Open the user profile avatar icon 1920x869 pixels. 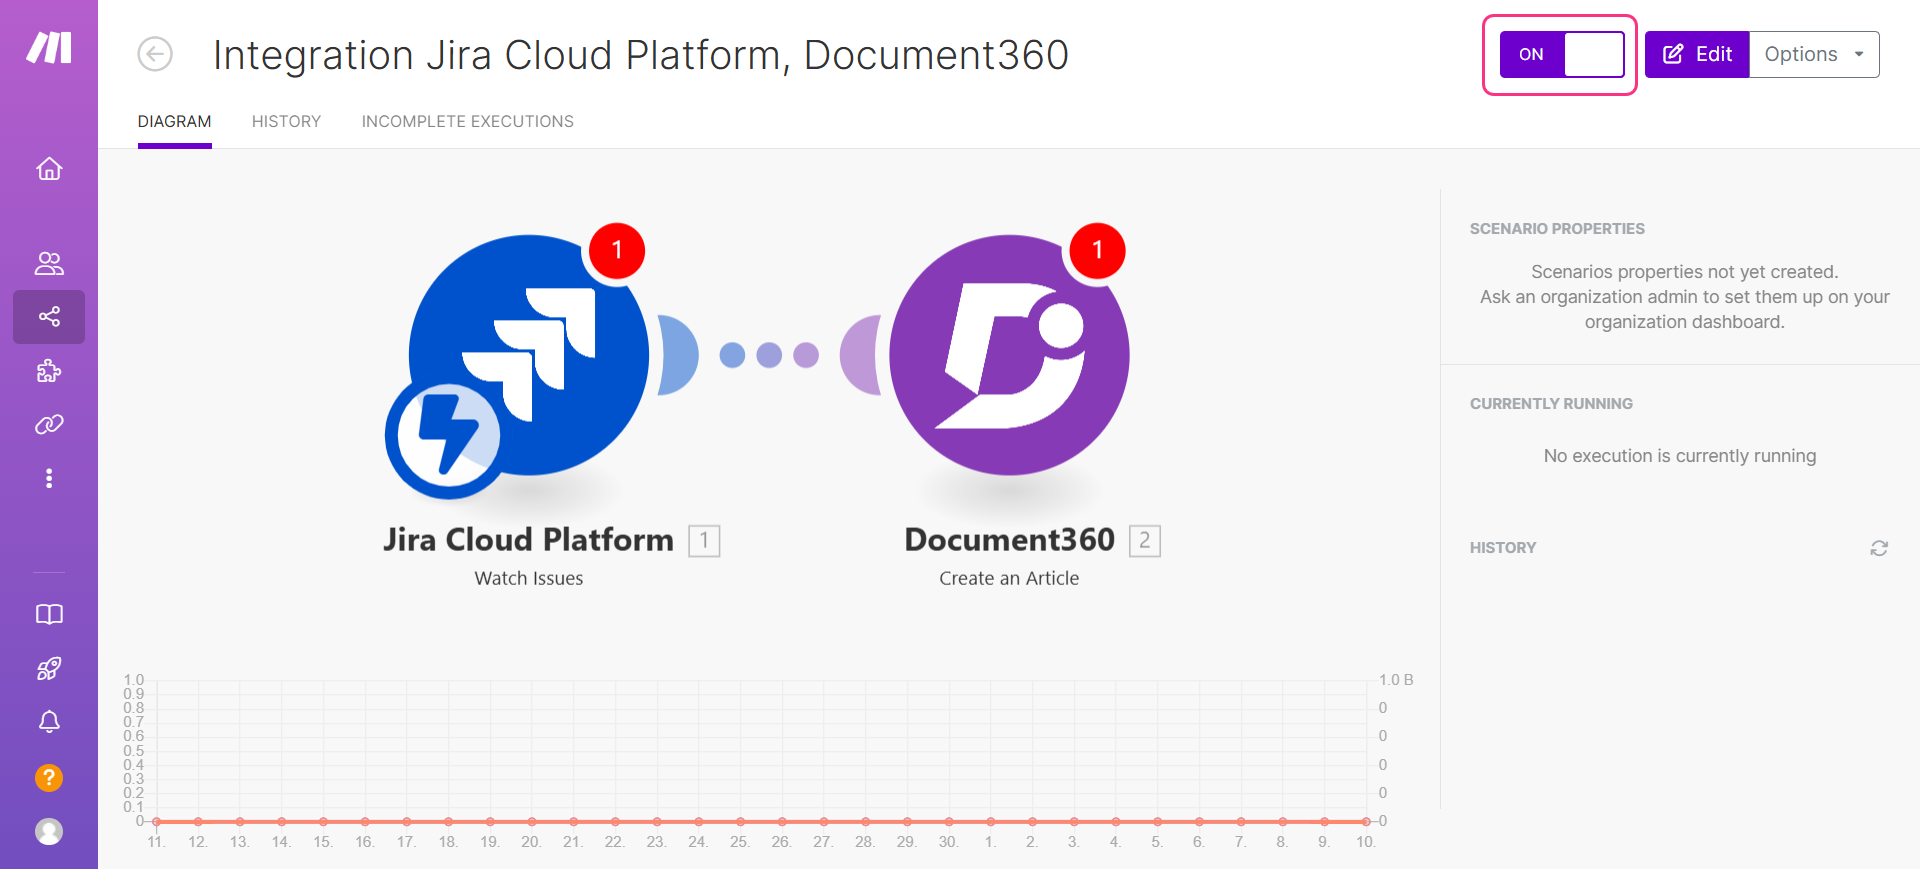tap(49, 832)
